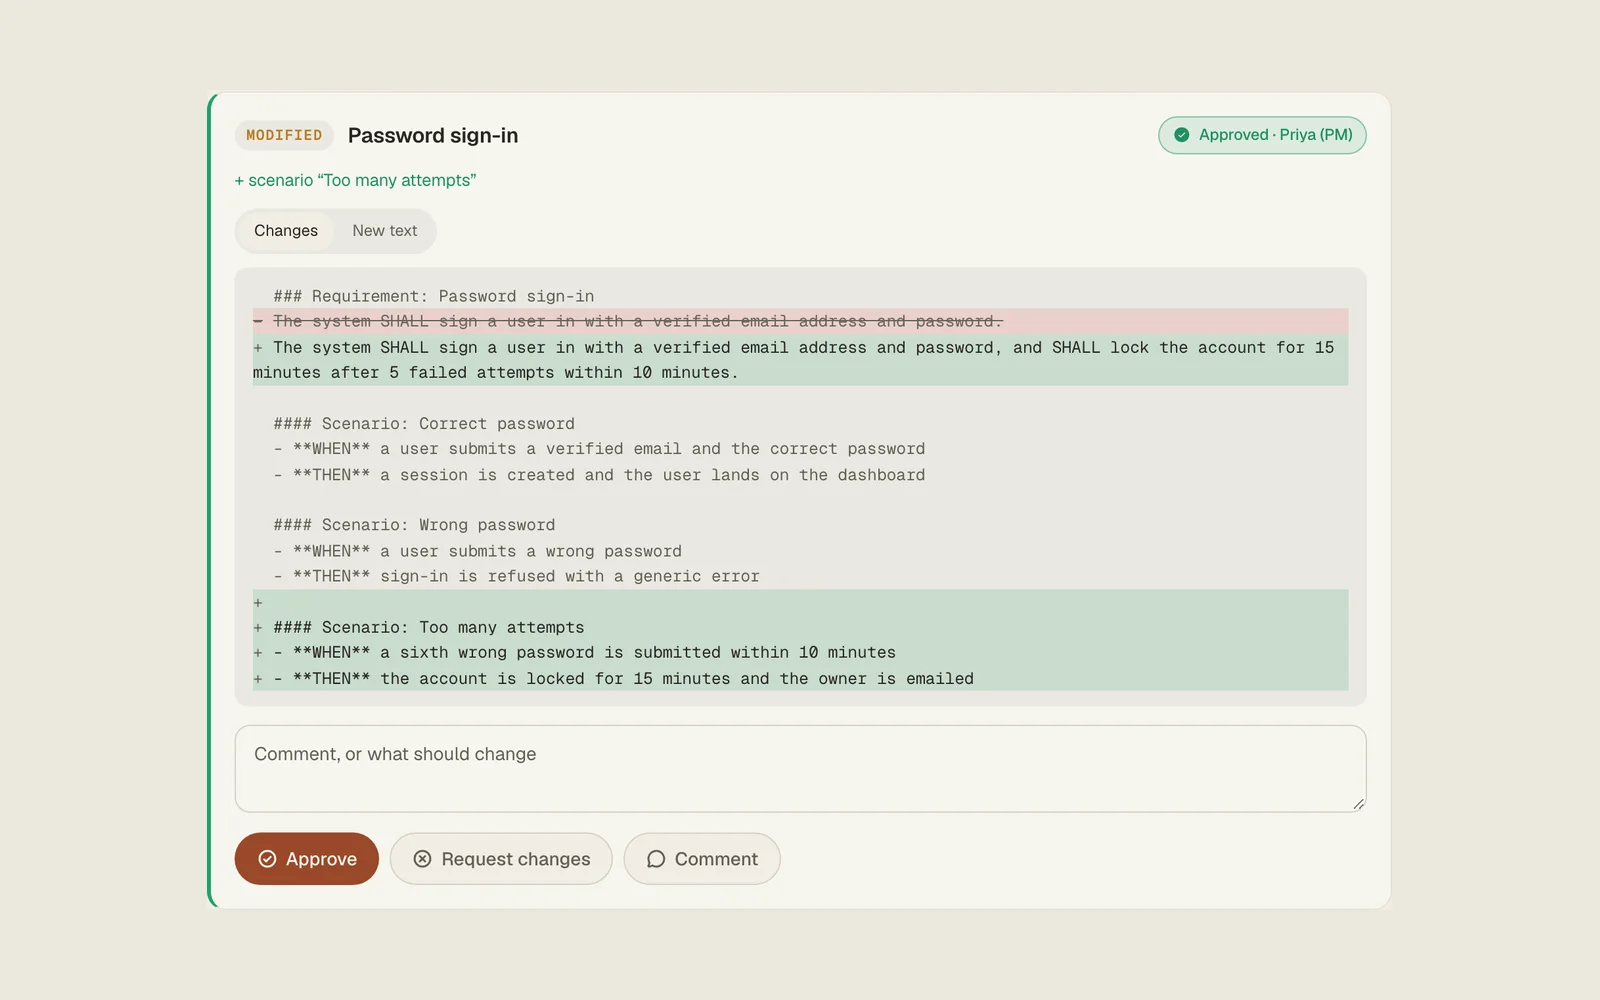Click the added line about locking account for 15 minutes

[x=800, y=360]
